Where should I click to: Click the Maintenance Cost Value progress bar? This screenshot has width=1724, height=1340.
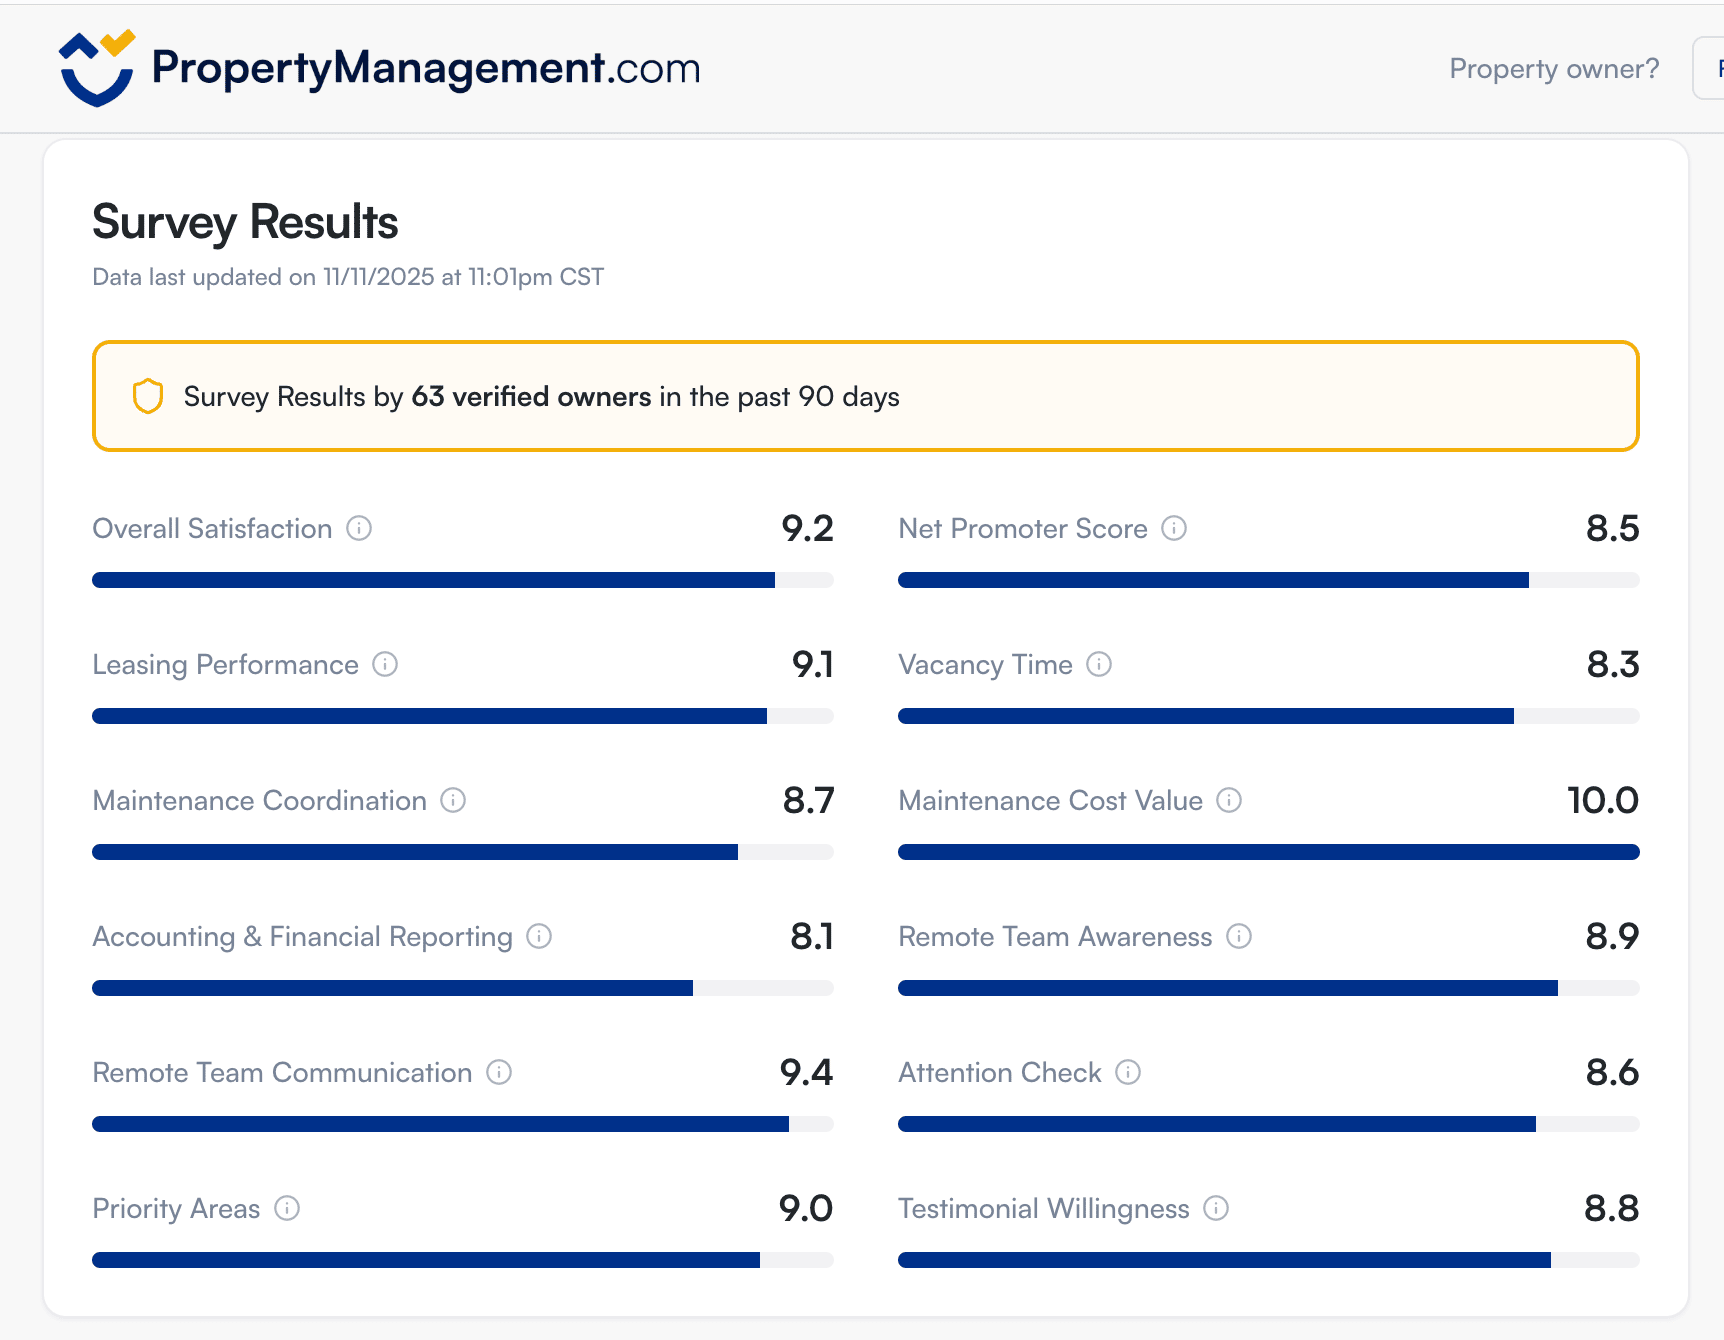point(1268,851)
